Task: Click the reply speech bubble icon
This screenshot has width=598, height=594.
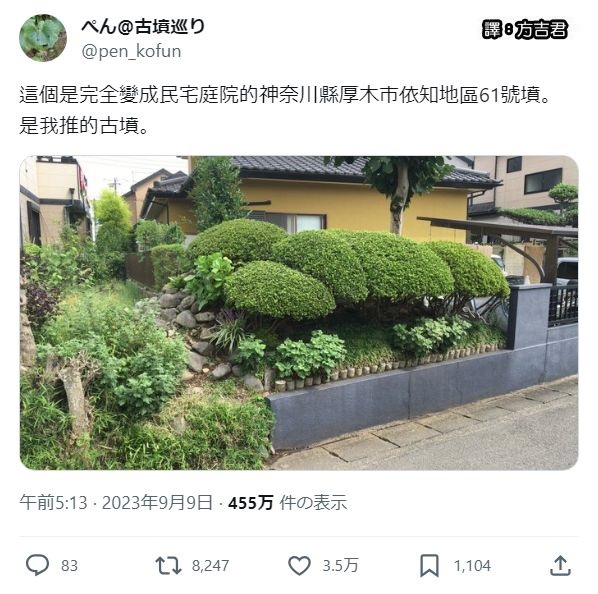Action: [x=37, y=565]
